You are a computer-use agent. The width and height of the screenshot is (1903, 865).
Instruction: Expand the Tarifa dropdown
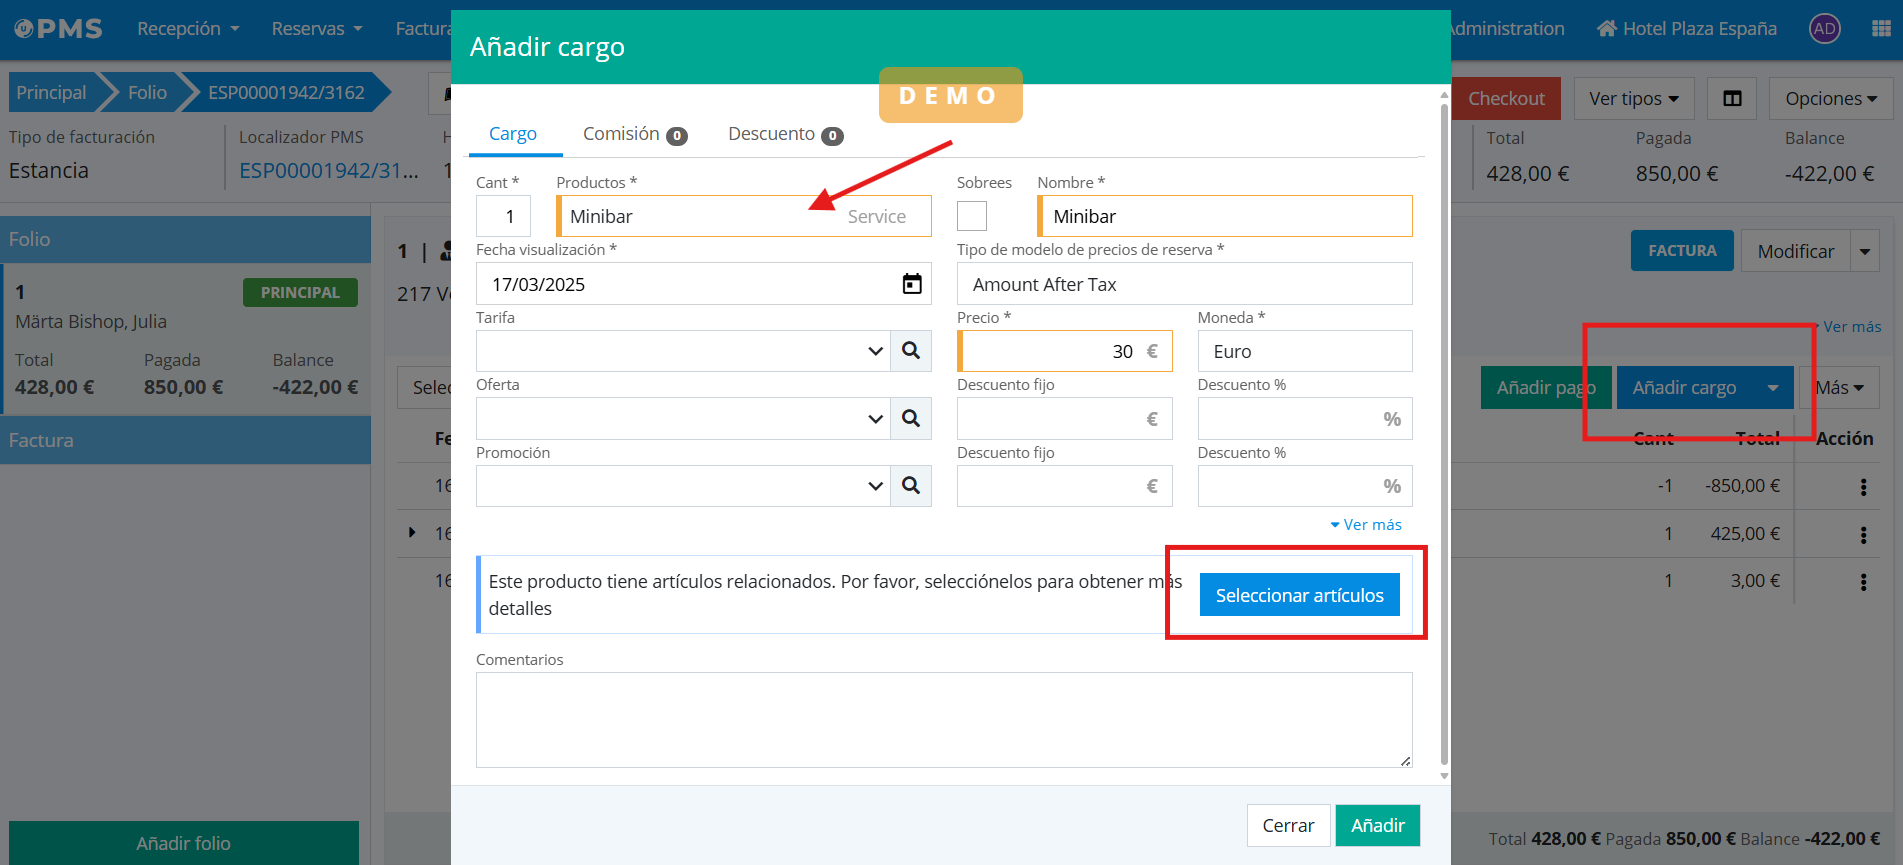click(875, 351)
